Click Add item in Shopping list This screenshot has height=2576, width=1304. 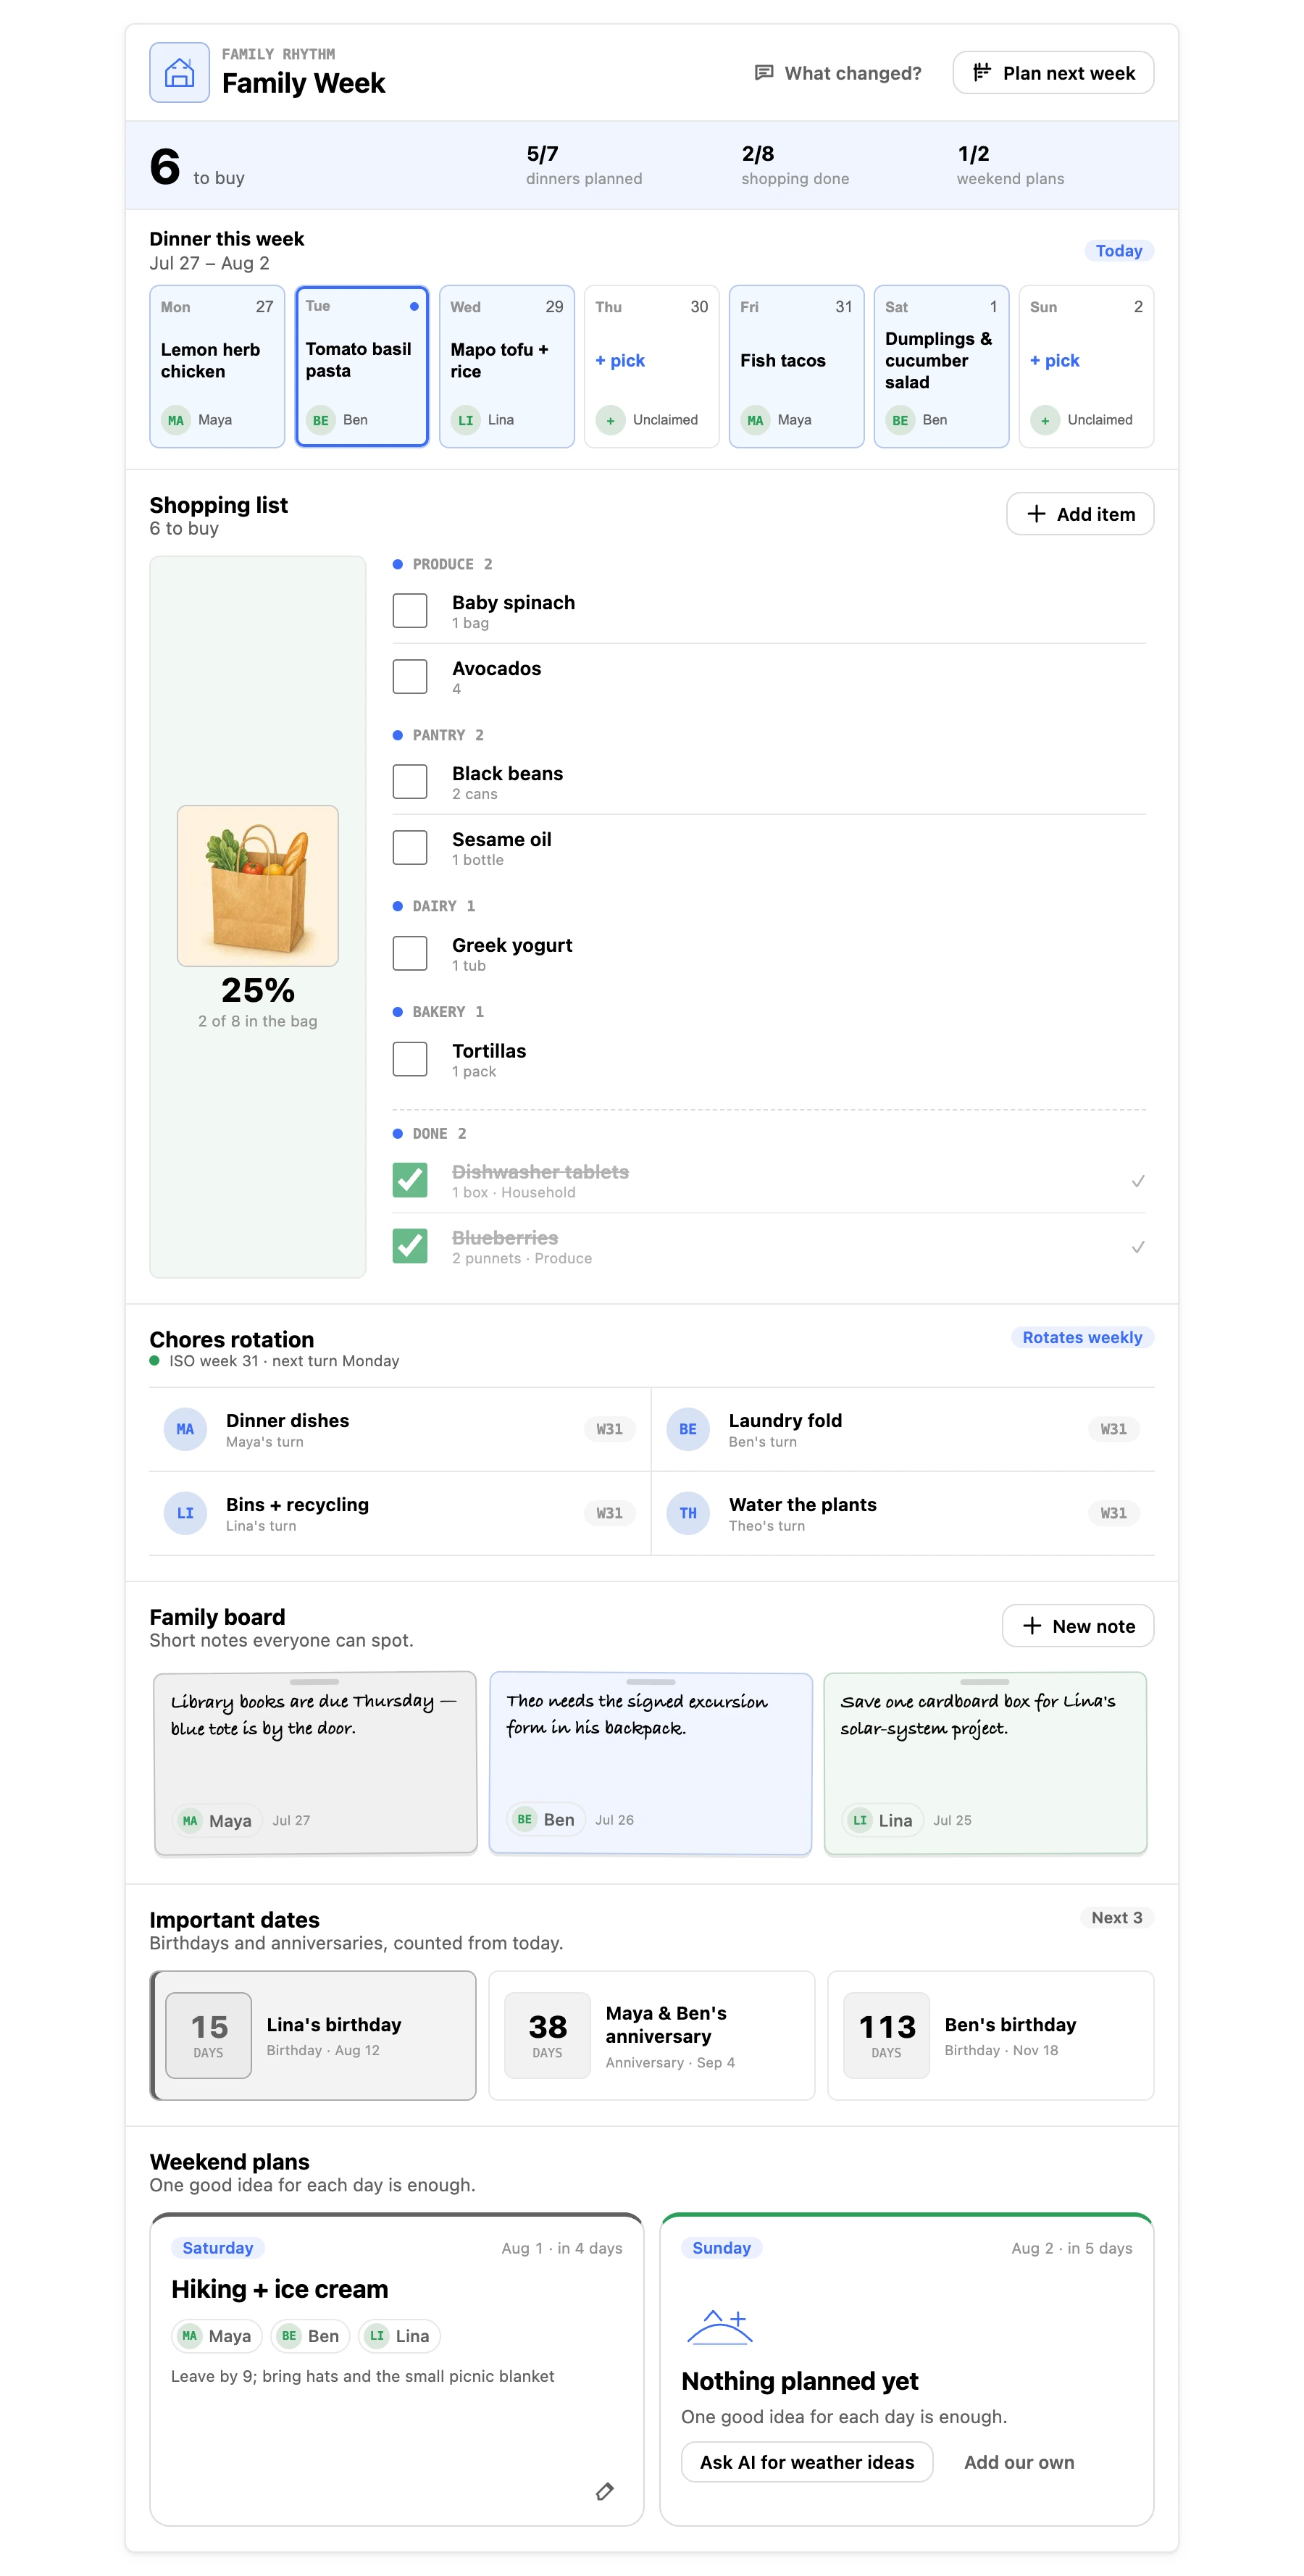click(1080, 514)
